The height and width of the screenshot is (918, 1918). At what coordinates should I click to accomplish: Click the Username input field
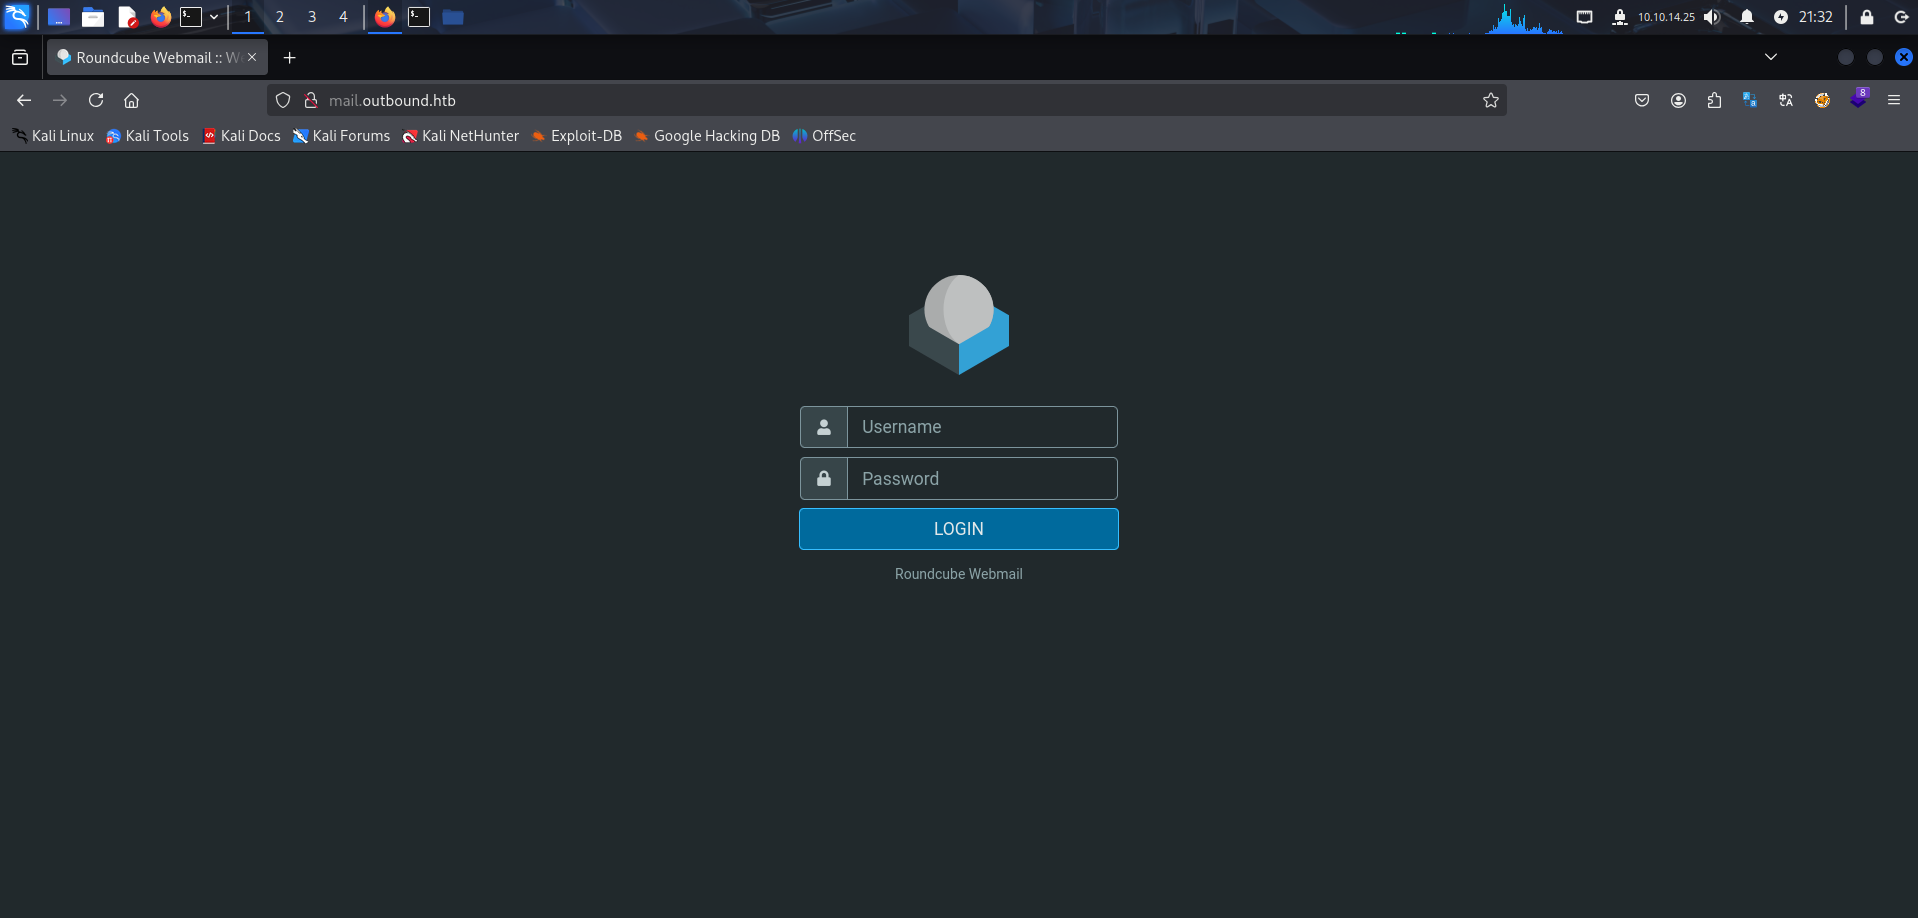pyautogui.click(x=982, y=427)
